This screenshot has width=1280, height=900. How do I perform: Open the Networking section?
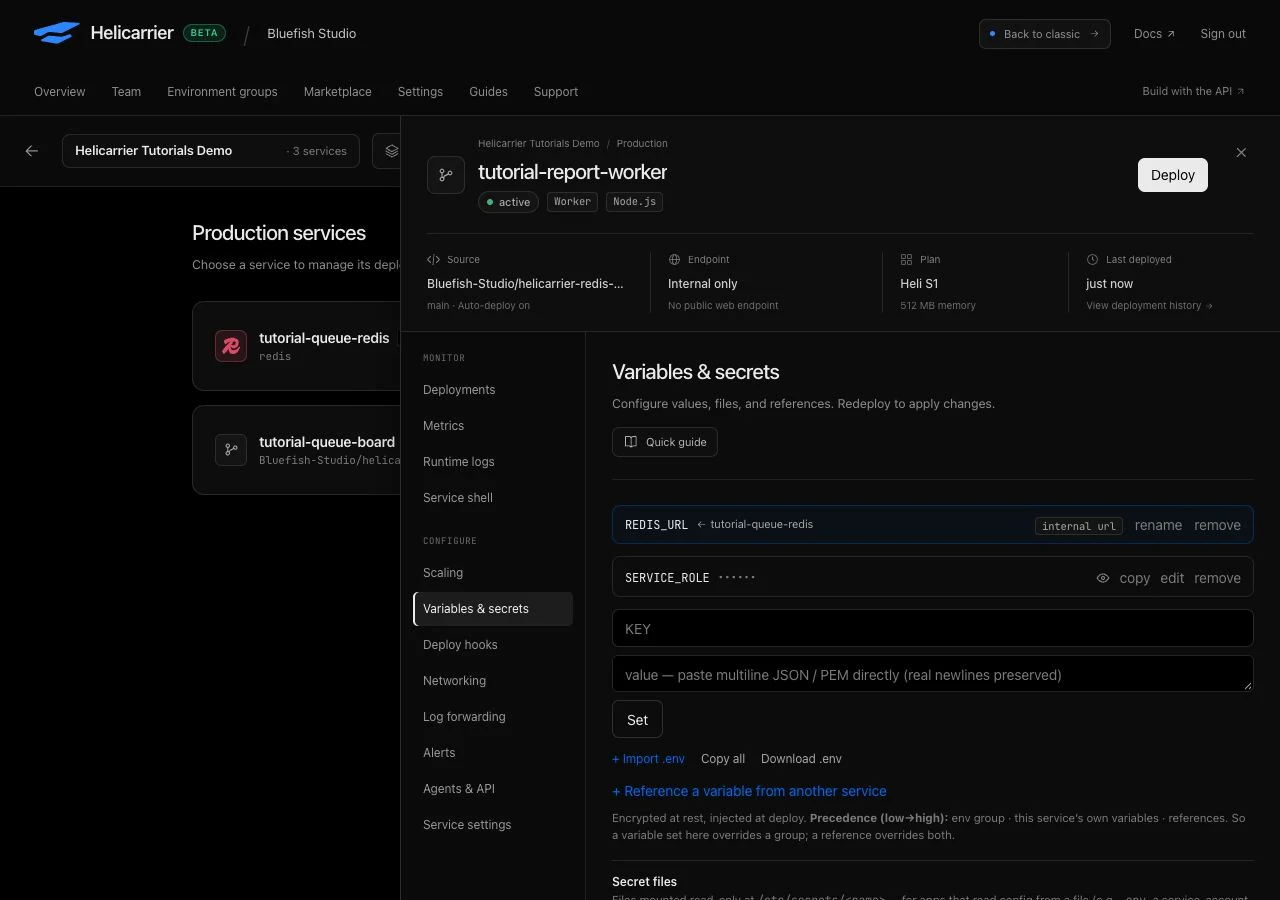(493, 681)
